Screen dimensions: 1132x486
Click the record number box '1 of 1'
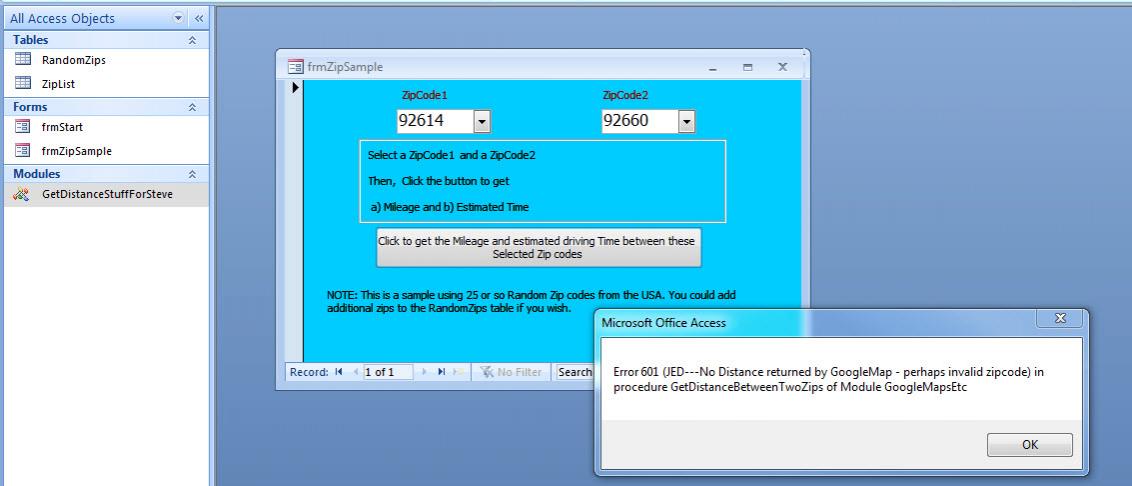coord(388,372)
